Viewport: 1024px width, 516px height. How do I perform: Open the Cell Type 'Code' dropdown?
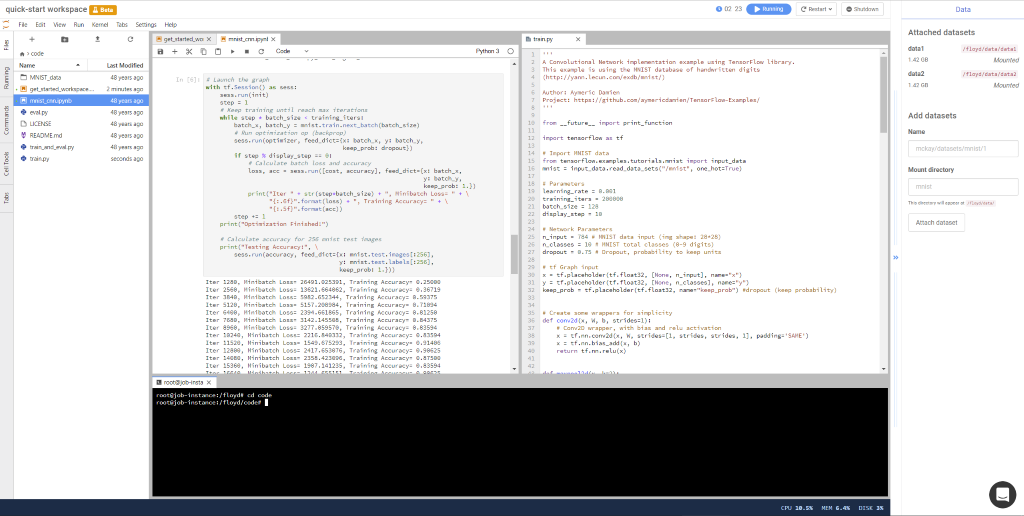292,51
